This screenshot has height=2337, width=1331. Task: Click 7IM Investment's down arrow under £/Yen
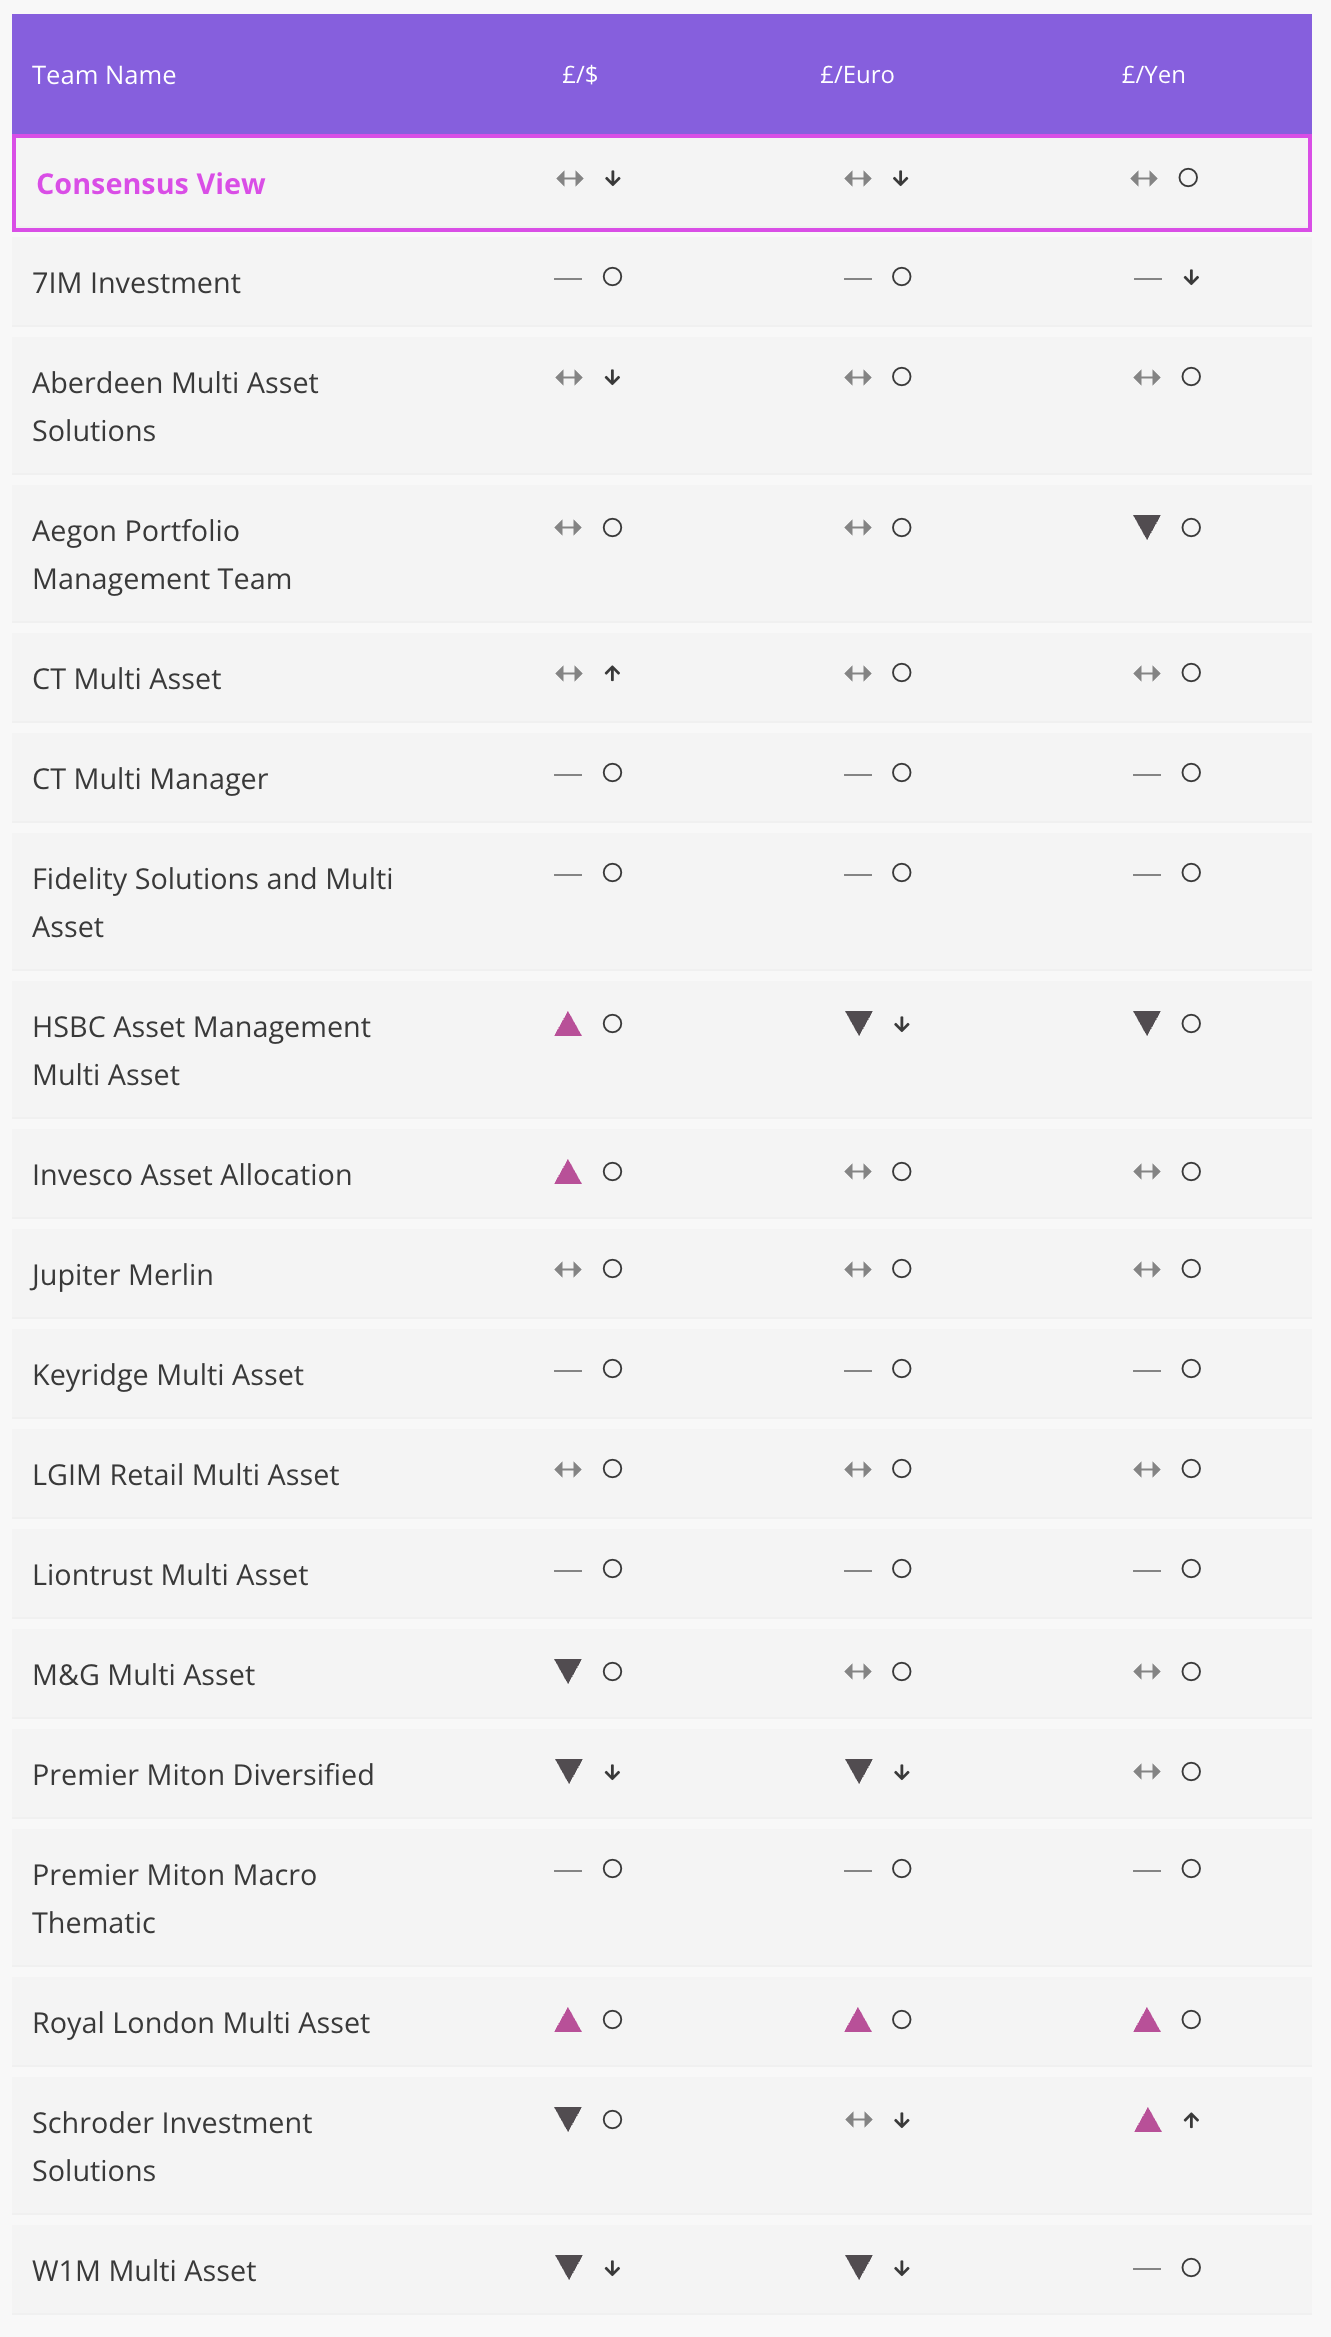1191,277
